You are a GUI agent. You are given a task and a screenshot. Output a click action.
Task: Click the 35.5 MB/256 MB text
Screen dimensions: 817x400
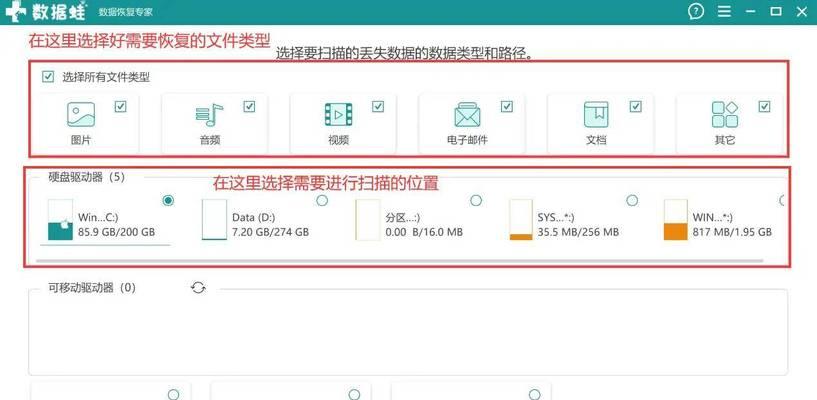click(578, 232)
